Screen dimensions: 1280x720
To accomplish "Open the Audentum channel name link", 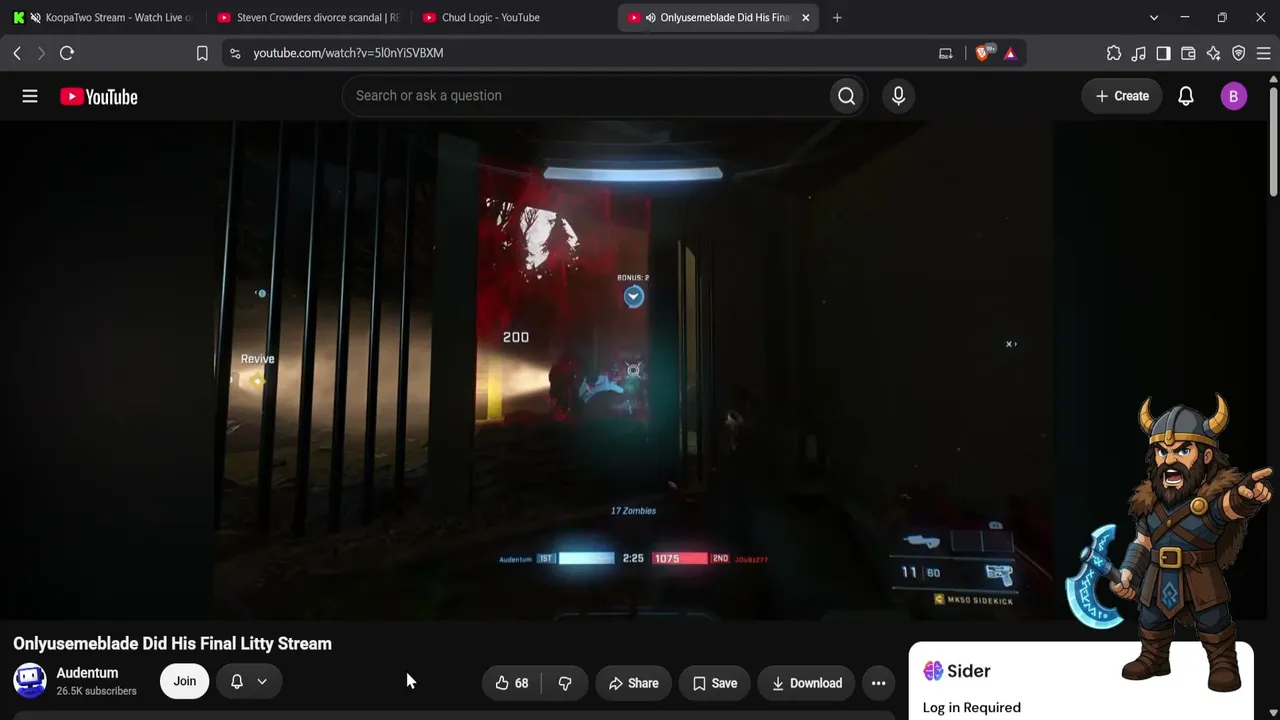I will [x=87, y=673].
